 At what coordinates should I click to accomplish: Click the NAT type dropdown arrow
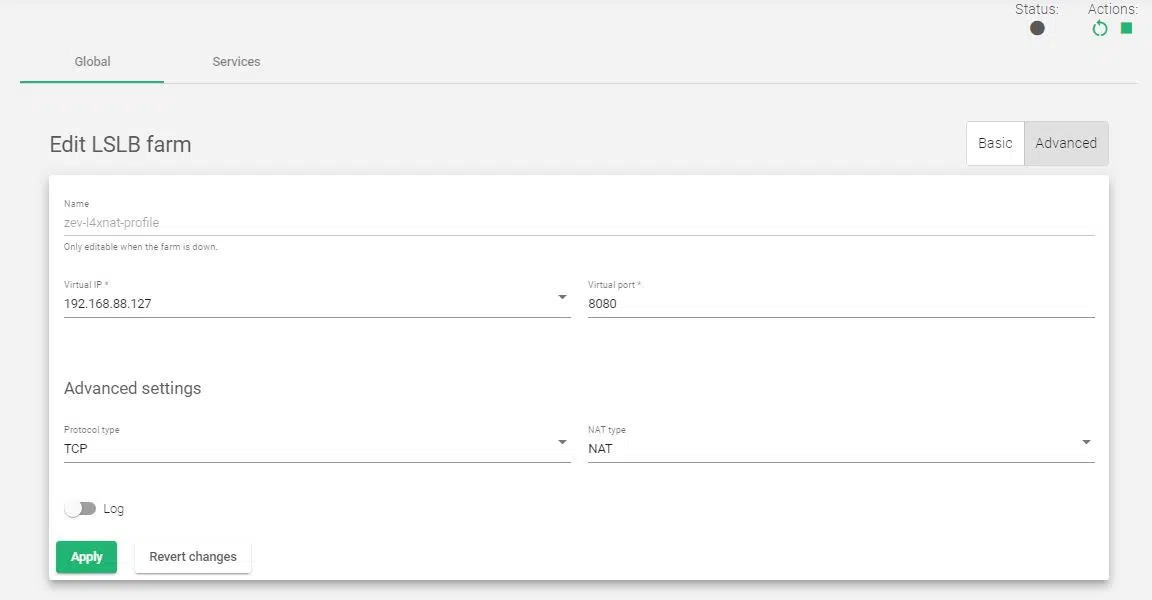pyautogui.click(x=1086, y=442)
